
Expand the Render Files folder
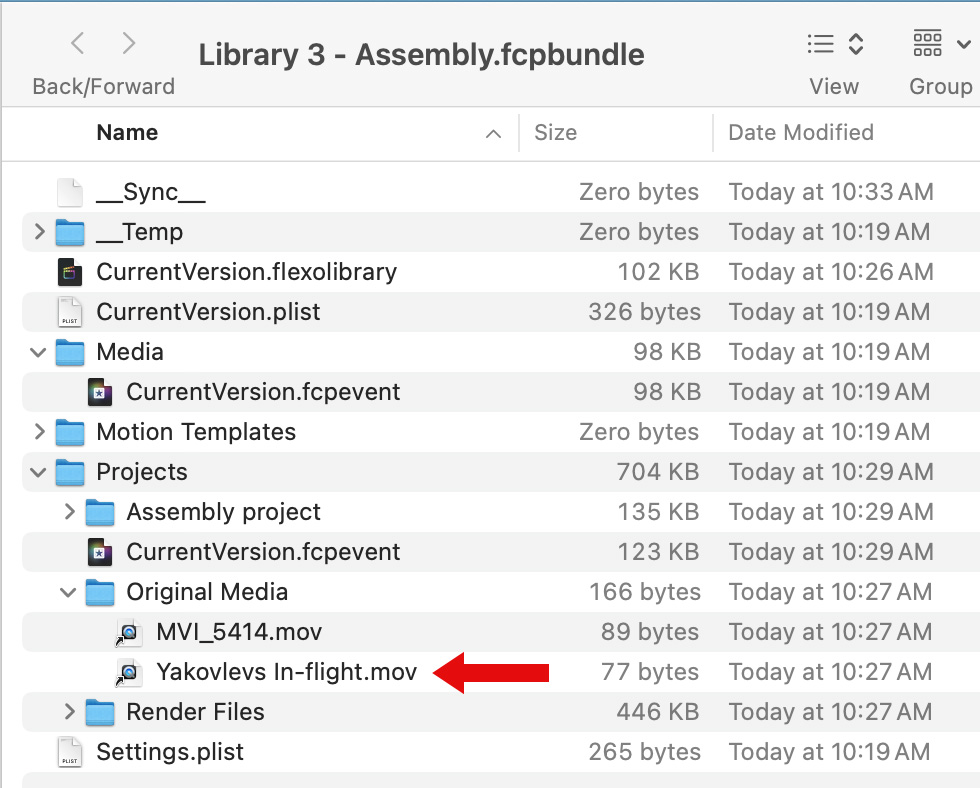point(69,712)
